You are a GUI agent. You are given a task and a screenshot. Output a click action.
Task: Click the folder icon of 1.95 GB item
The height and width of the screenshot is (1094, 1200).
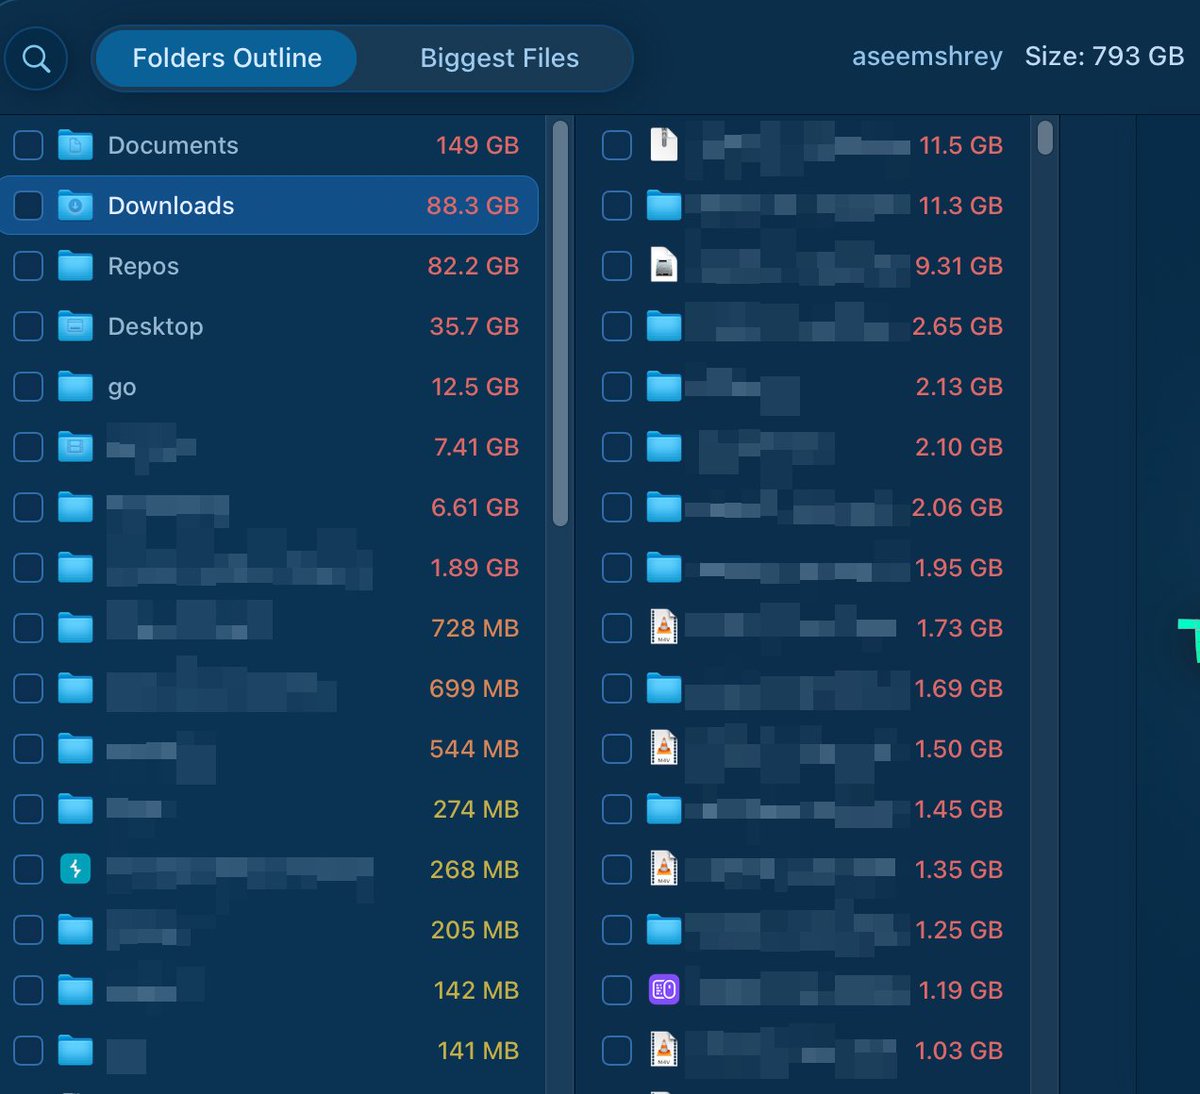coord(664,567)
